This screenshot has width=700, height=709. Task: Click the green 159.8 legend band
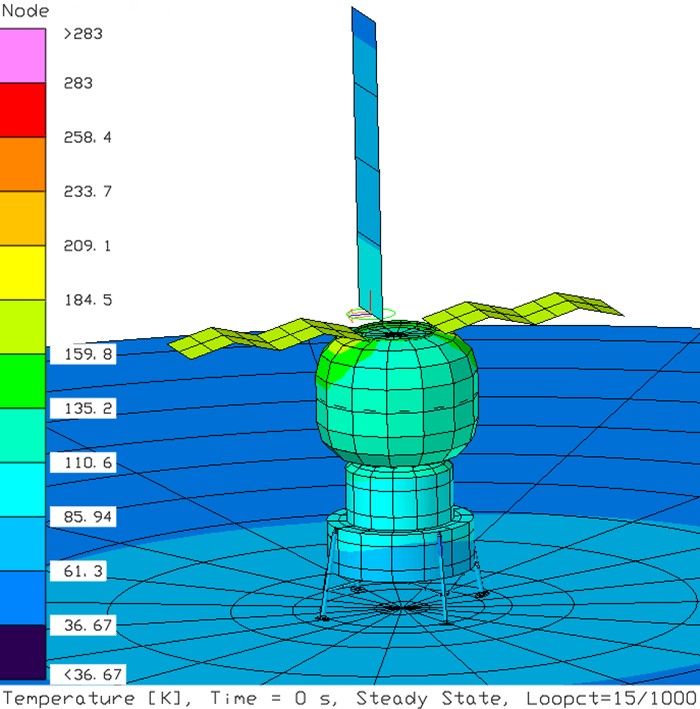23,381
